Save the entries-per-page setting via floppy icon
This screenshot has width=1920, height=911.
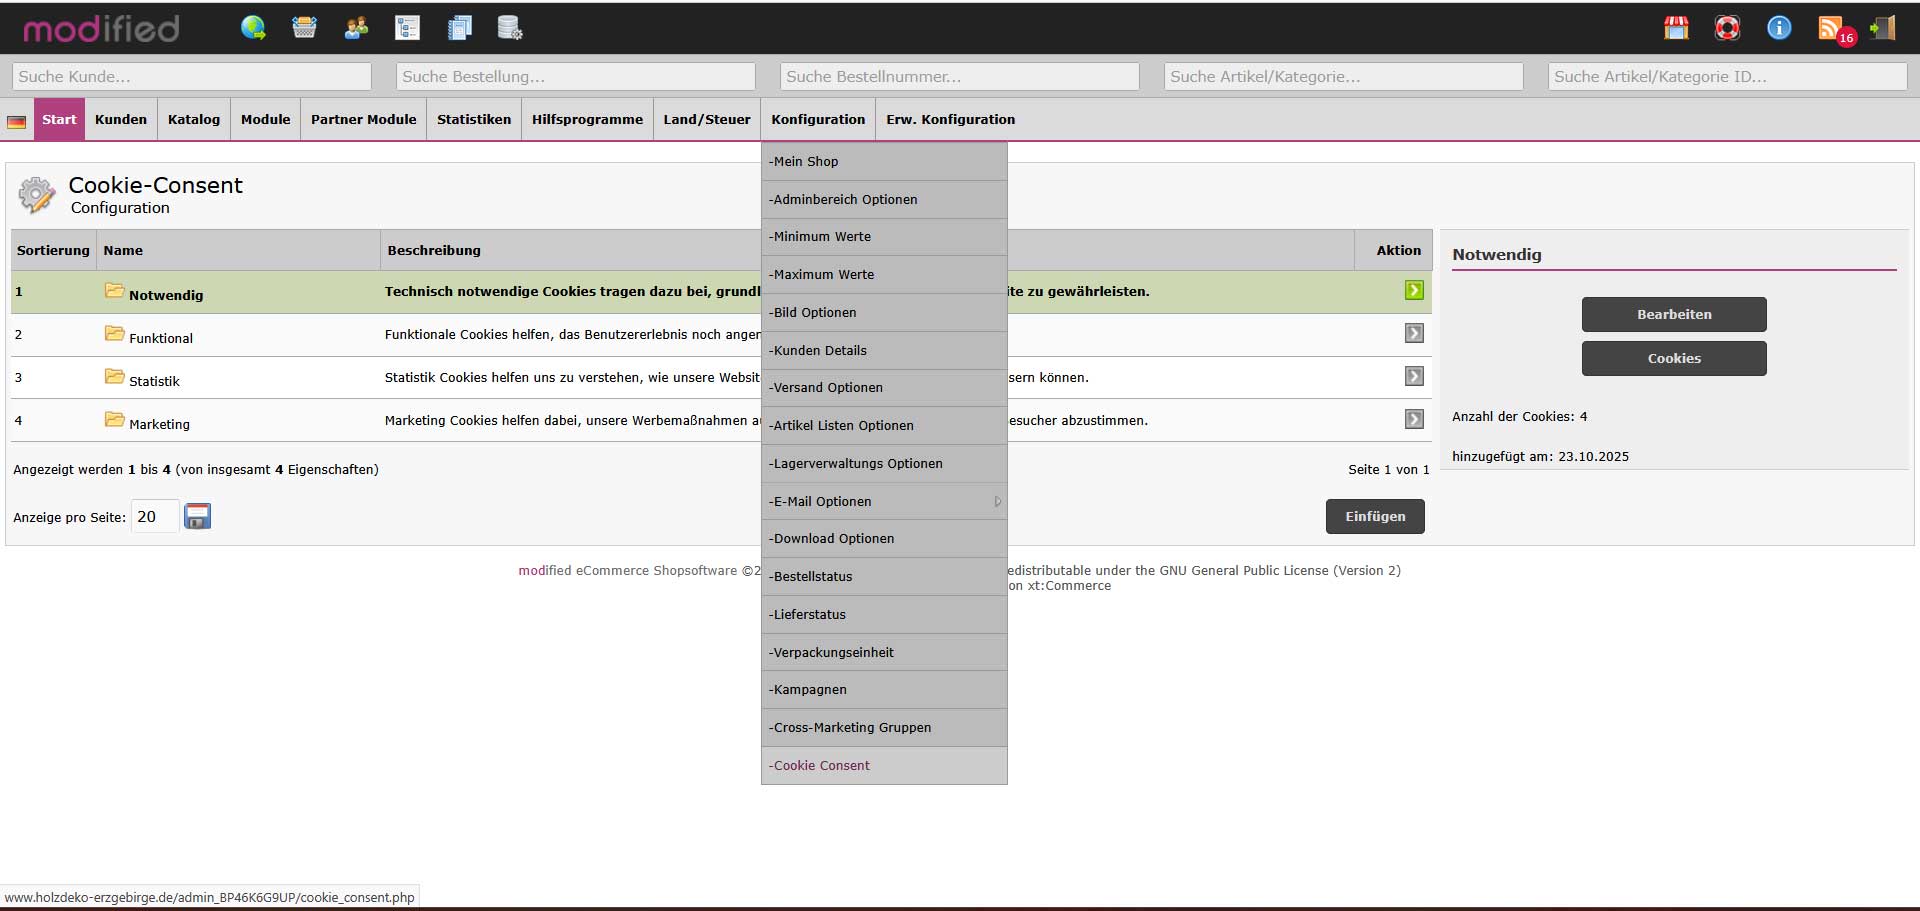coord(198,516)
